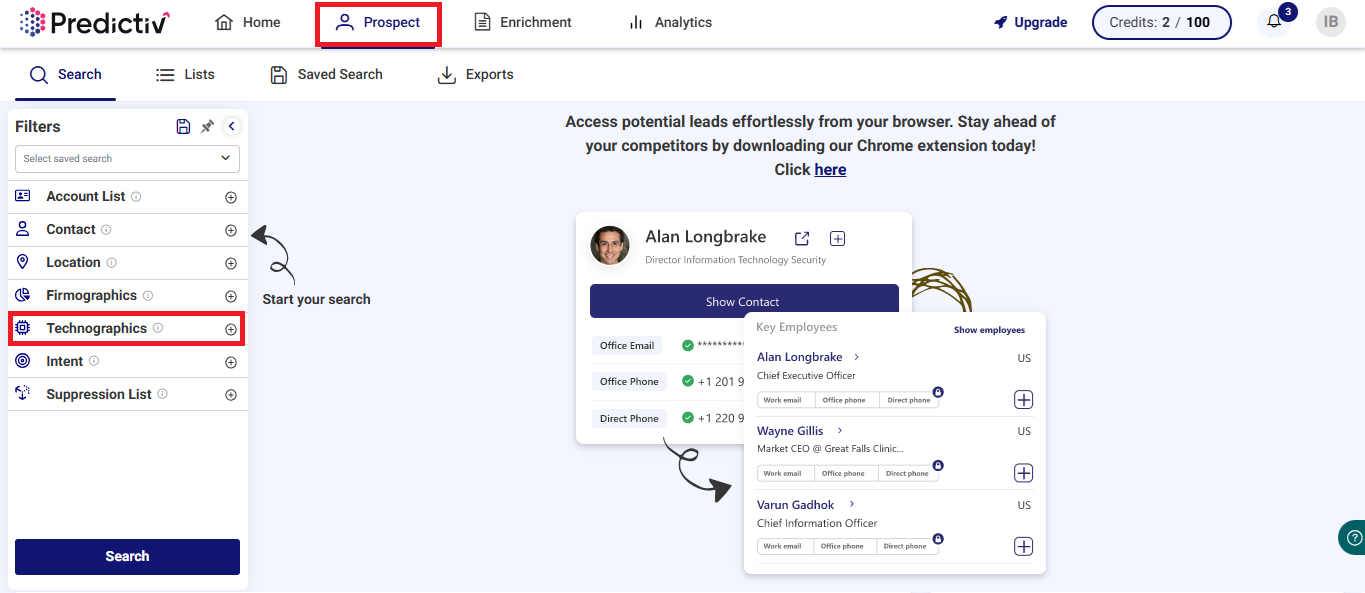
Task: Open the IB user avatar menu
Action: 1331,22
